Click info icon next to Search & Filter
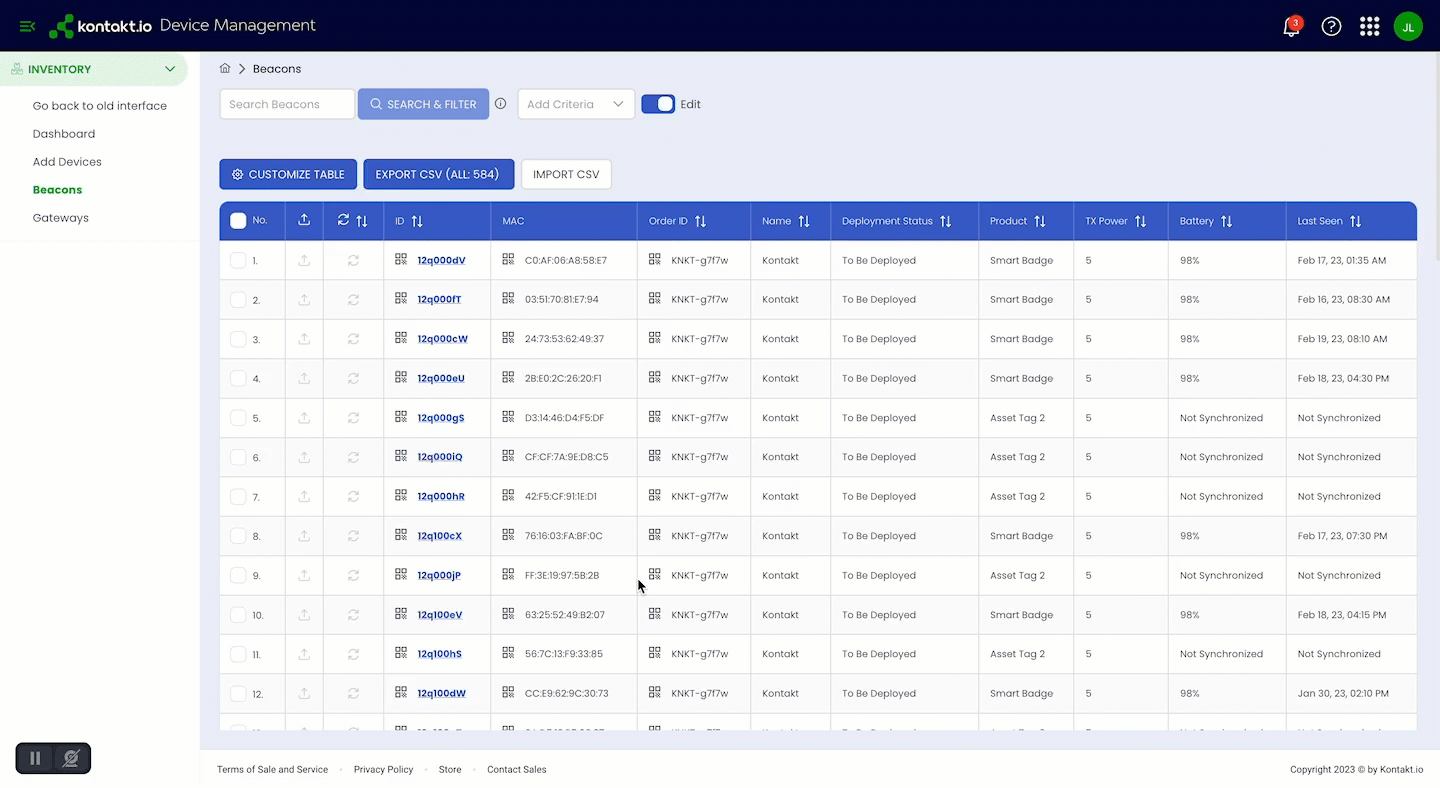 500,103
